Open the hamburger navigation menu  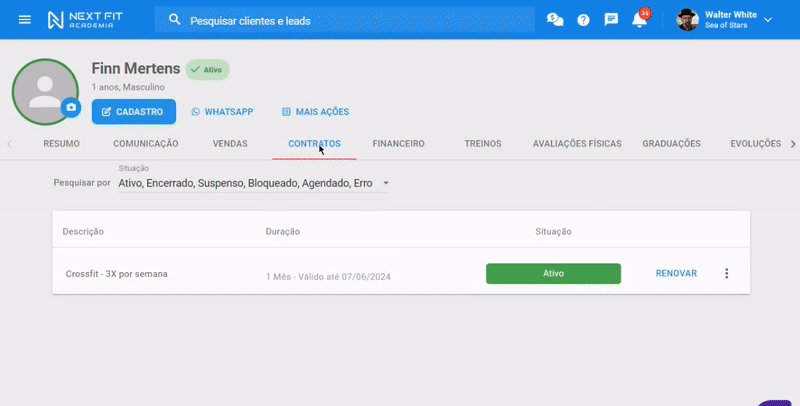point(24,20)
